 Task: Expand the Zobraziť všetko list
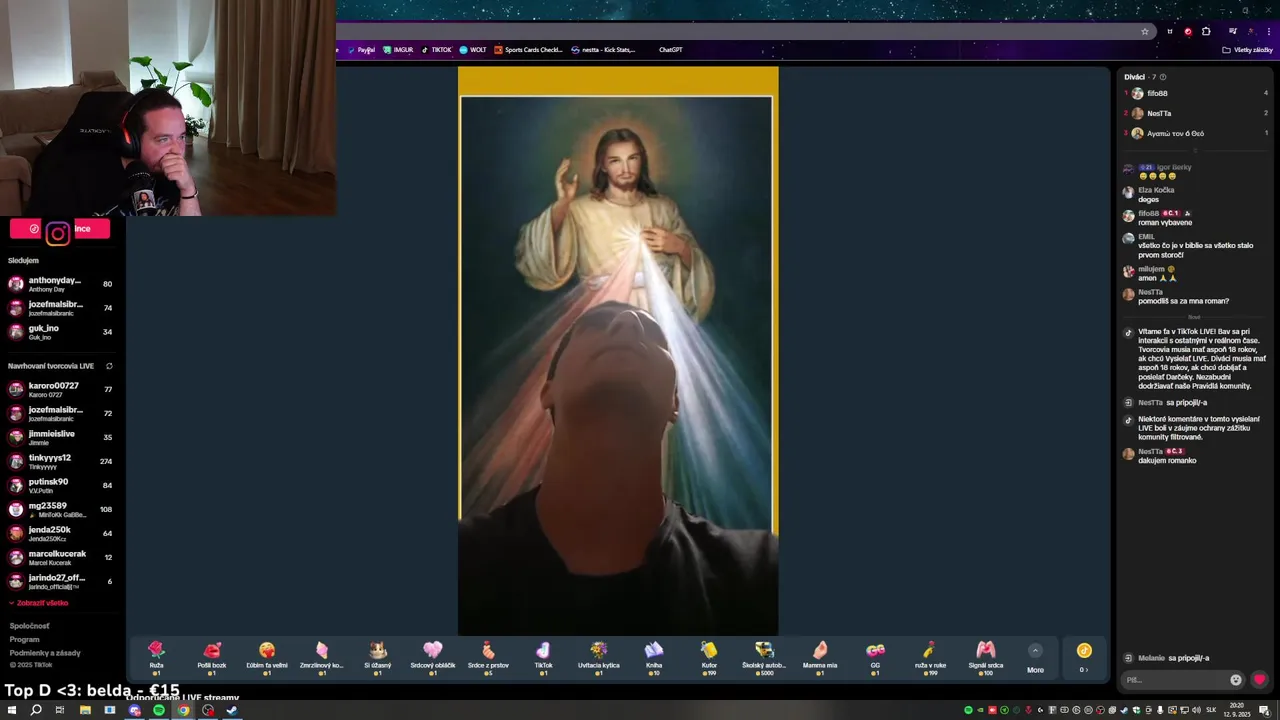40,603
